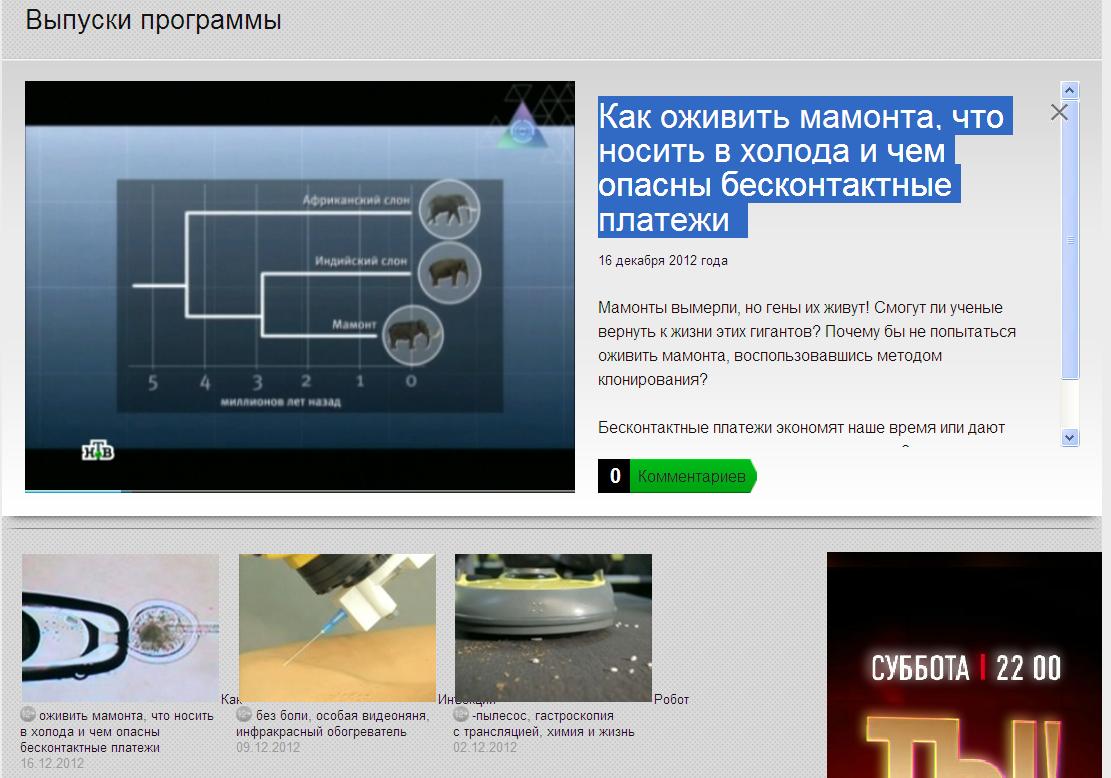Open the cell injection episode thumbnail
This screenshot has height=778, width=1111.
point(120,628)
